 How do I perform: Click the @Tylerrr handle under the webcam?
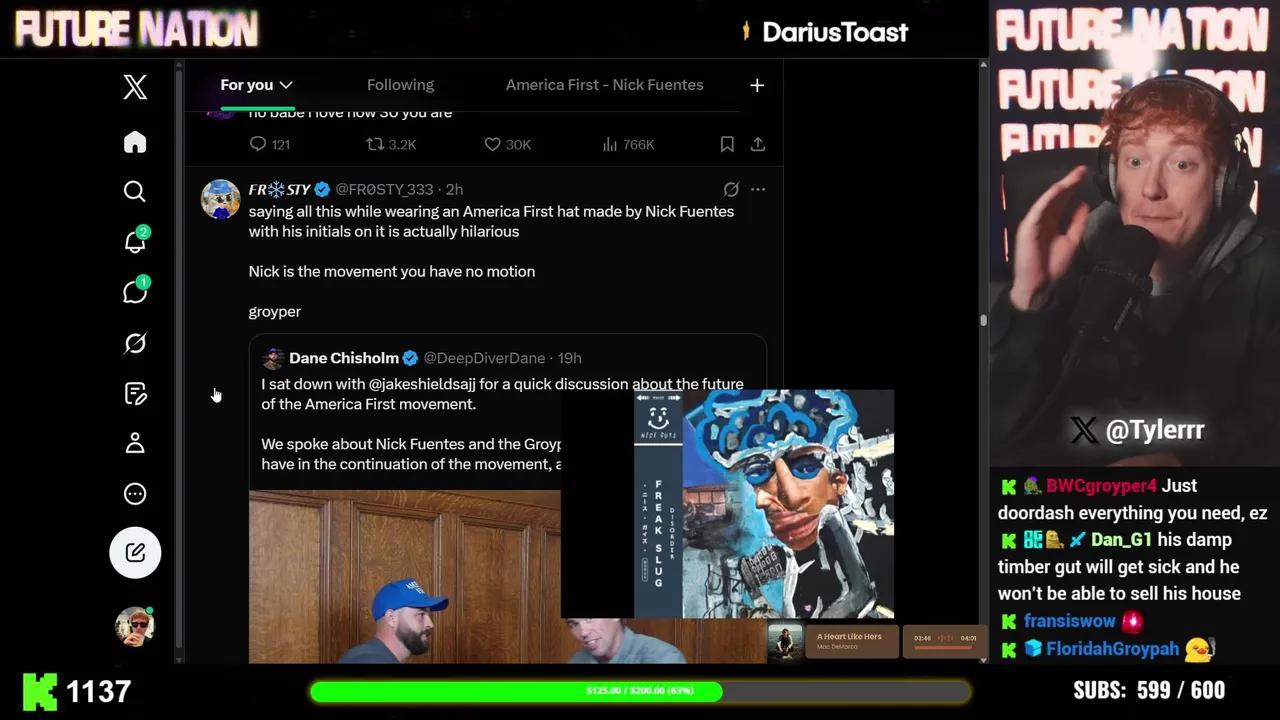click(1154, 430)
